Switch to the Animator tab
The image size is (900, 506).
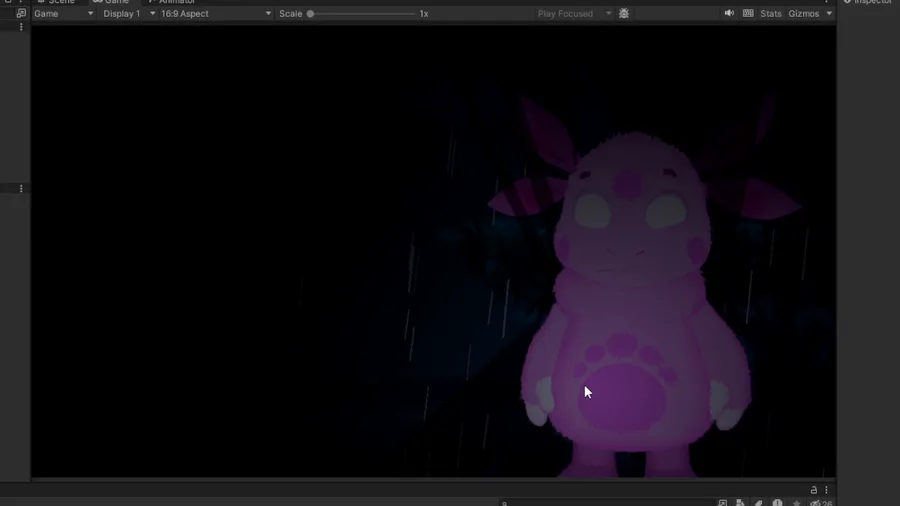point(172,2)
